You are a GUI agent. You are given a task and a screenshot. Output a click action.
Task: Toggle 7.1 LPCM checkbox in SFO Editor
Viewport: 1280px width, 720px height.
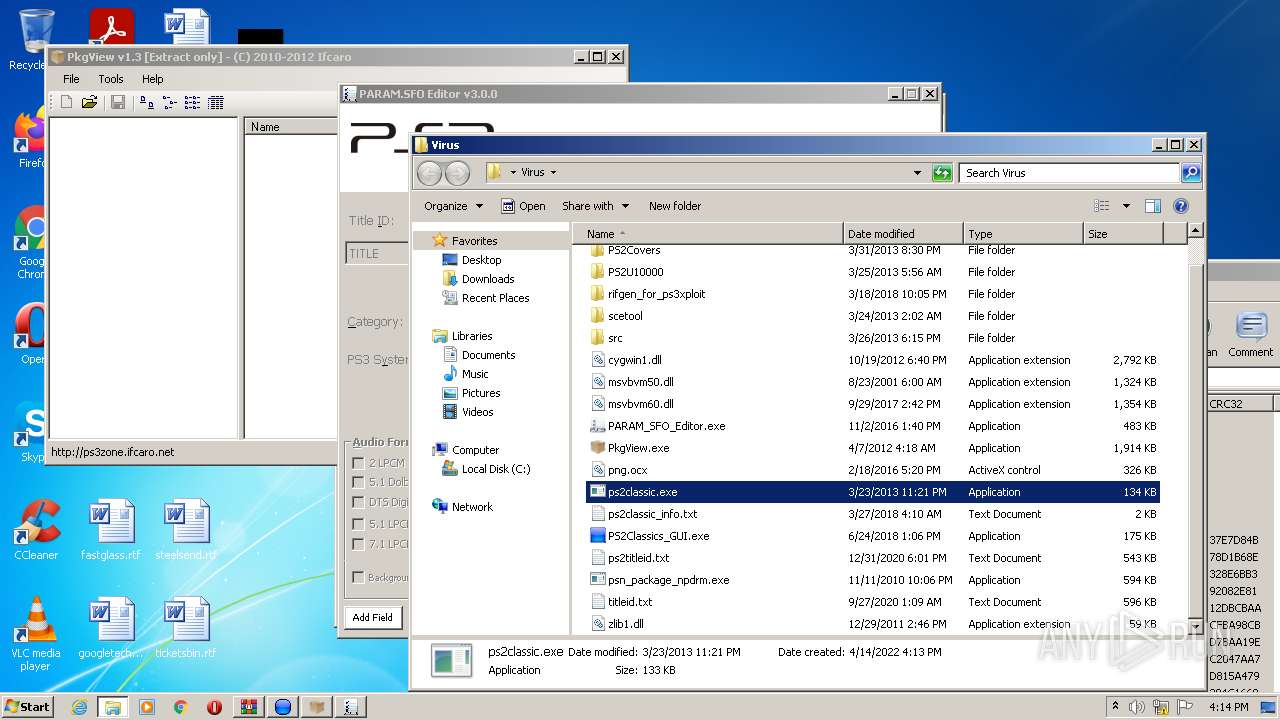pos(358,544)
